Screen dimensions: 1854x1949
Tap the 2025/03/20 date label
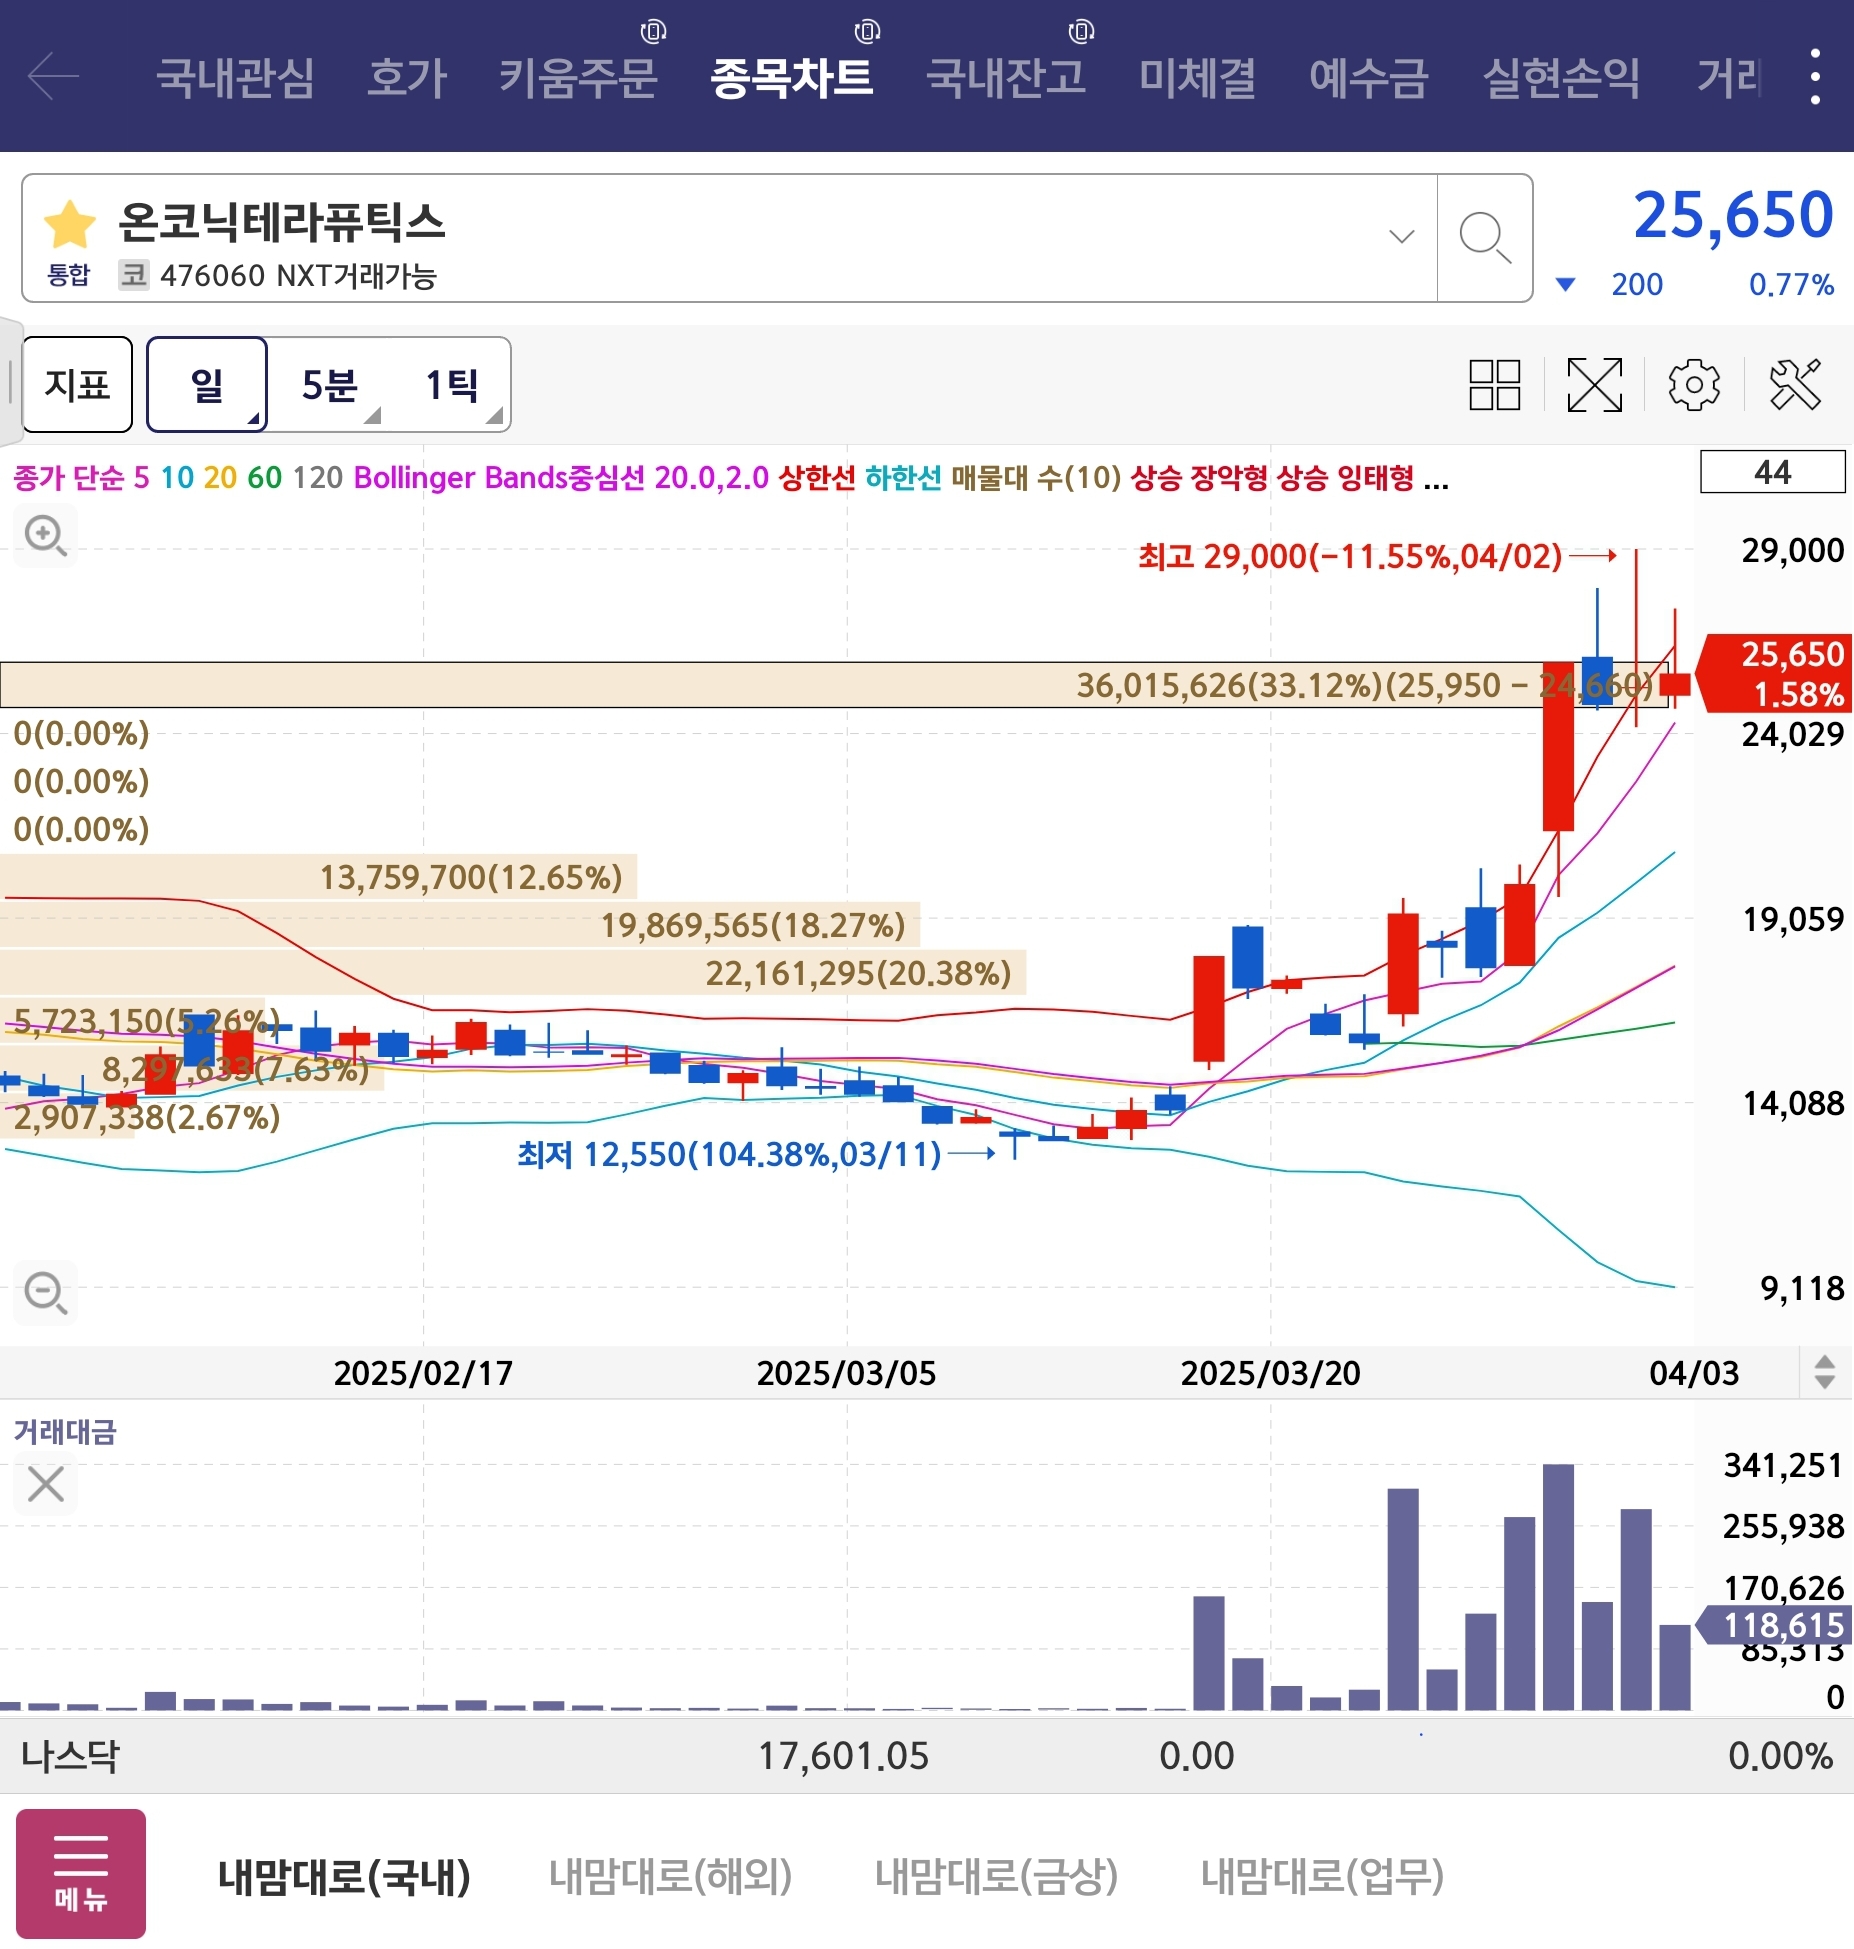tap(1270, 1373)
